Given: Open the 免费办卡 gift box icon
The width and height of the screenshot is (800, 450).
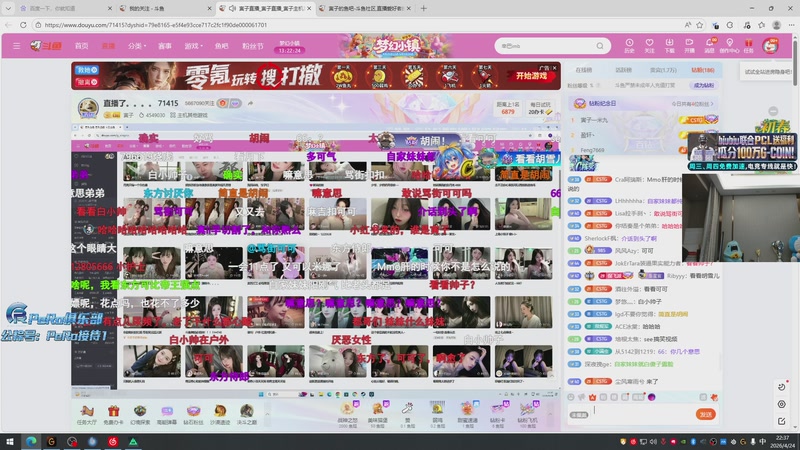Looking at the screenshot, I should click(113, 415).
